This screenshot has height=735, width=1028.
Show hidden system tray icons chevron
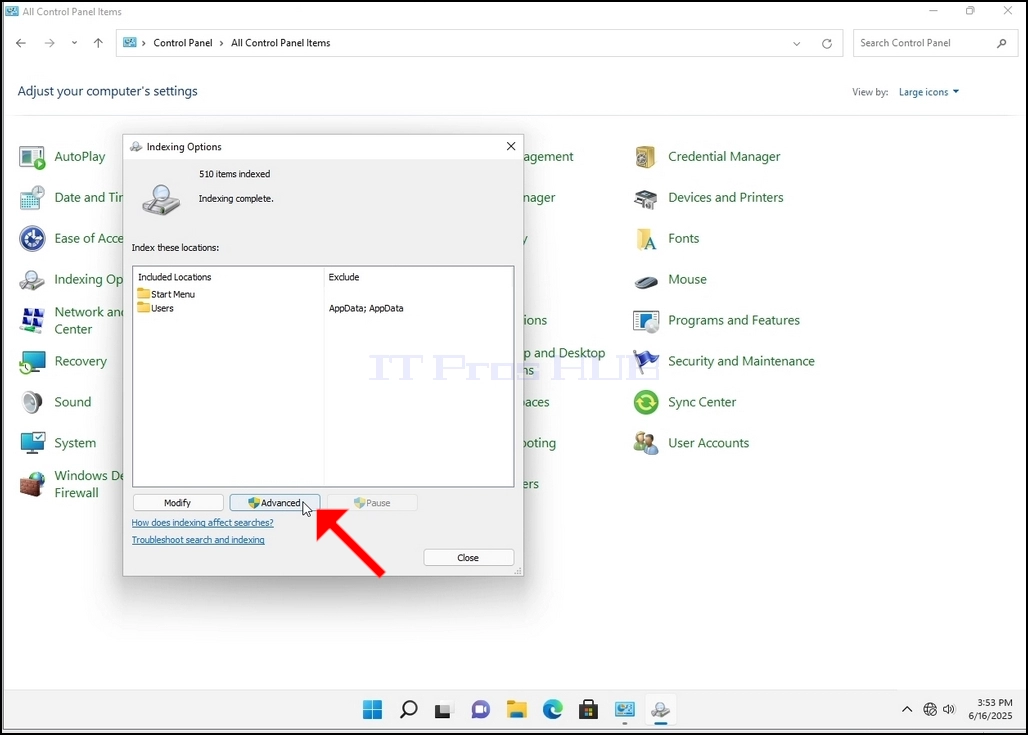point(907,709)
